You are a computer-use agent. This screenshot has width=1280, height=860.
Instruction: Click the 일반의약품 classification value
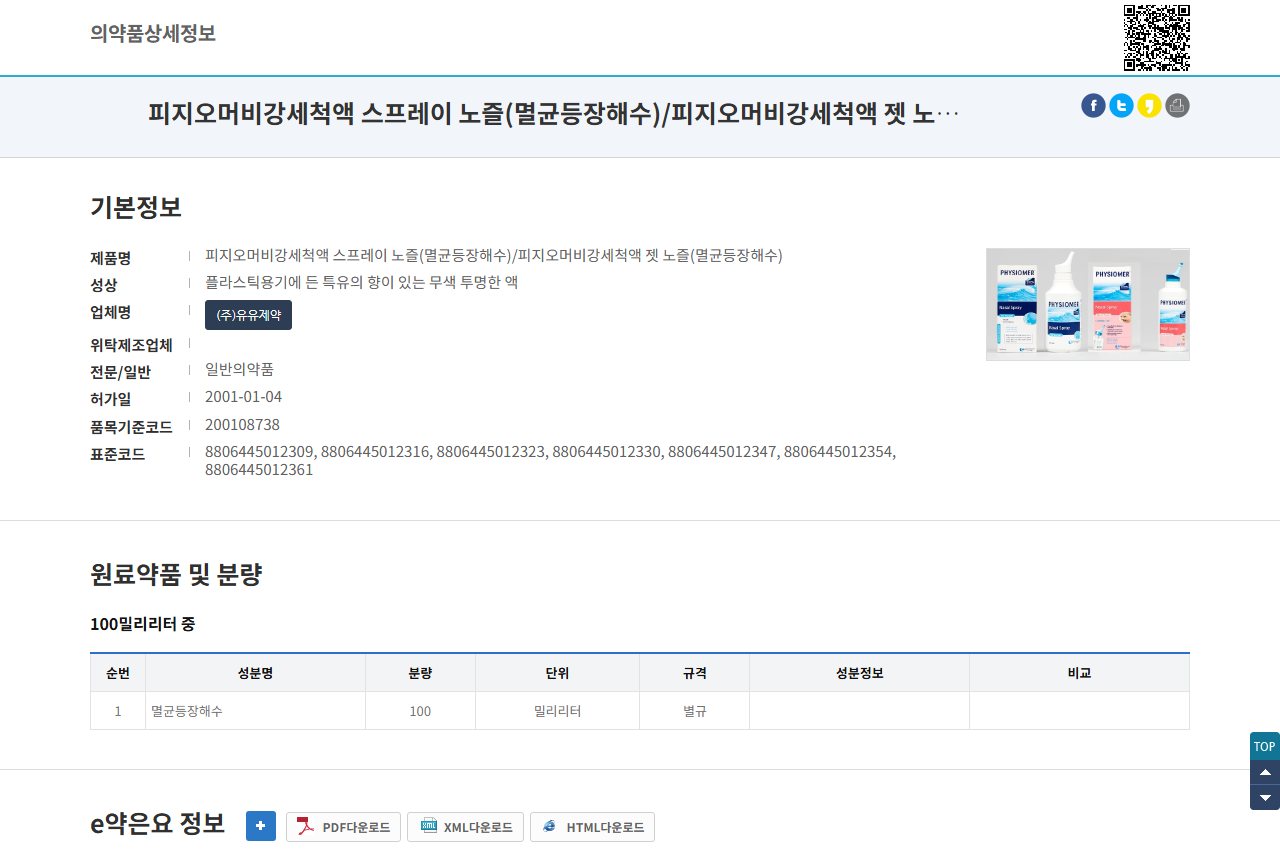(239, 369)
